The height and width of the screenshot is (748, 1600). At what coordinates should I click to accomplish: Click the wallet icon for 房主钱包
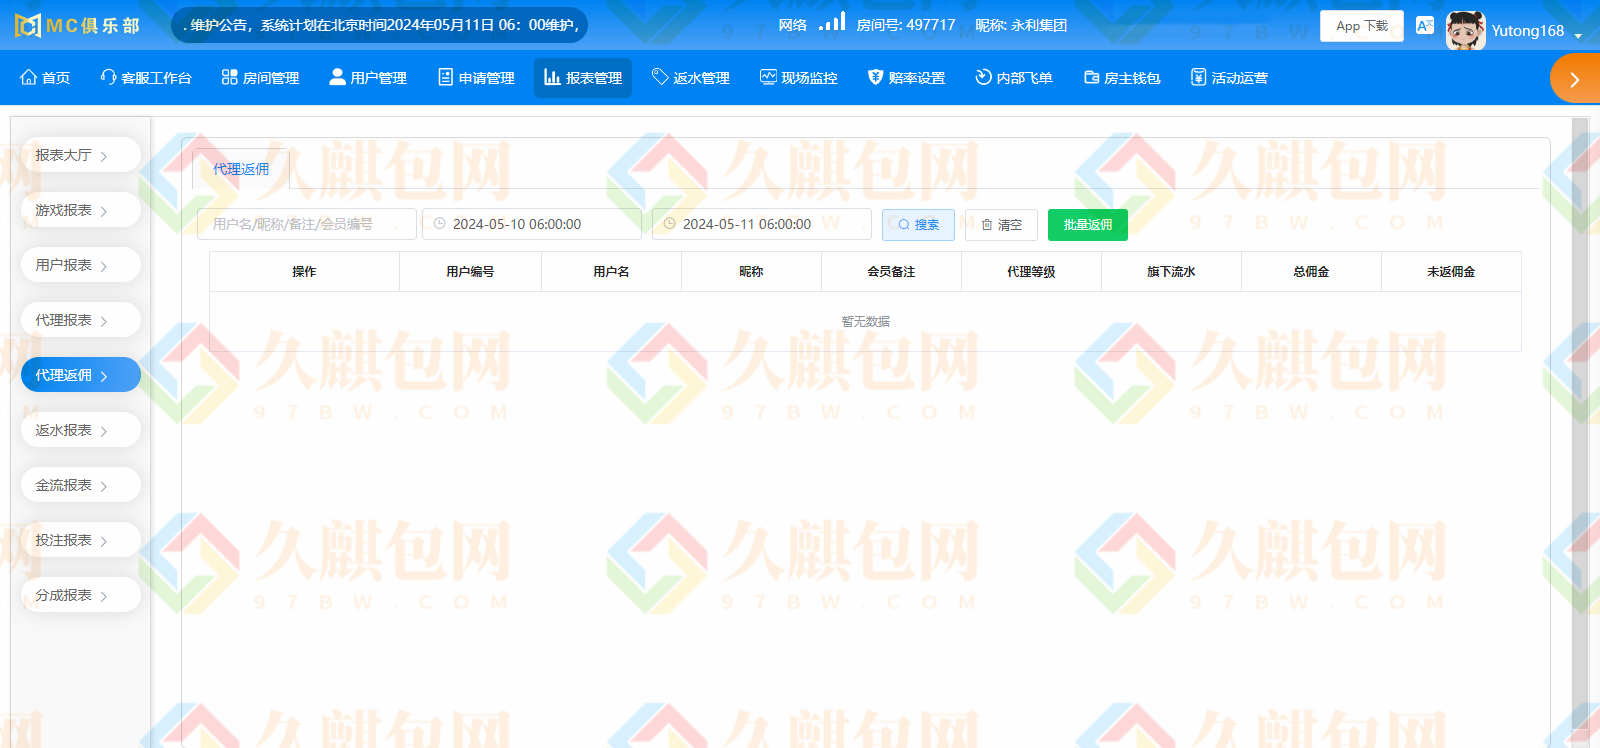pos(1091,77)
